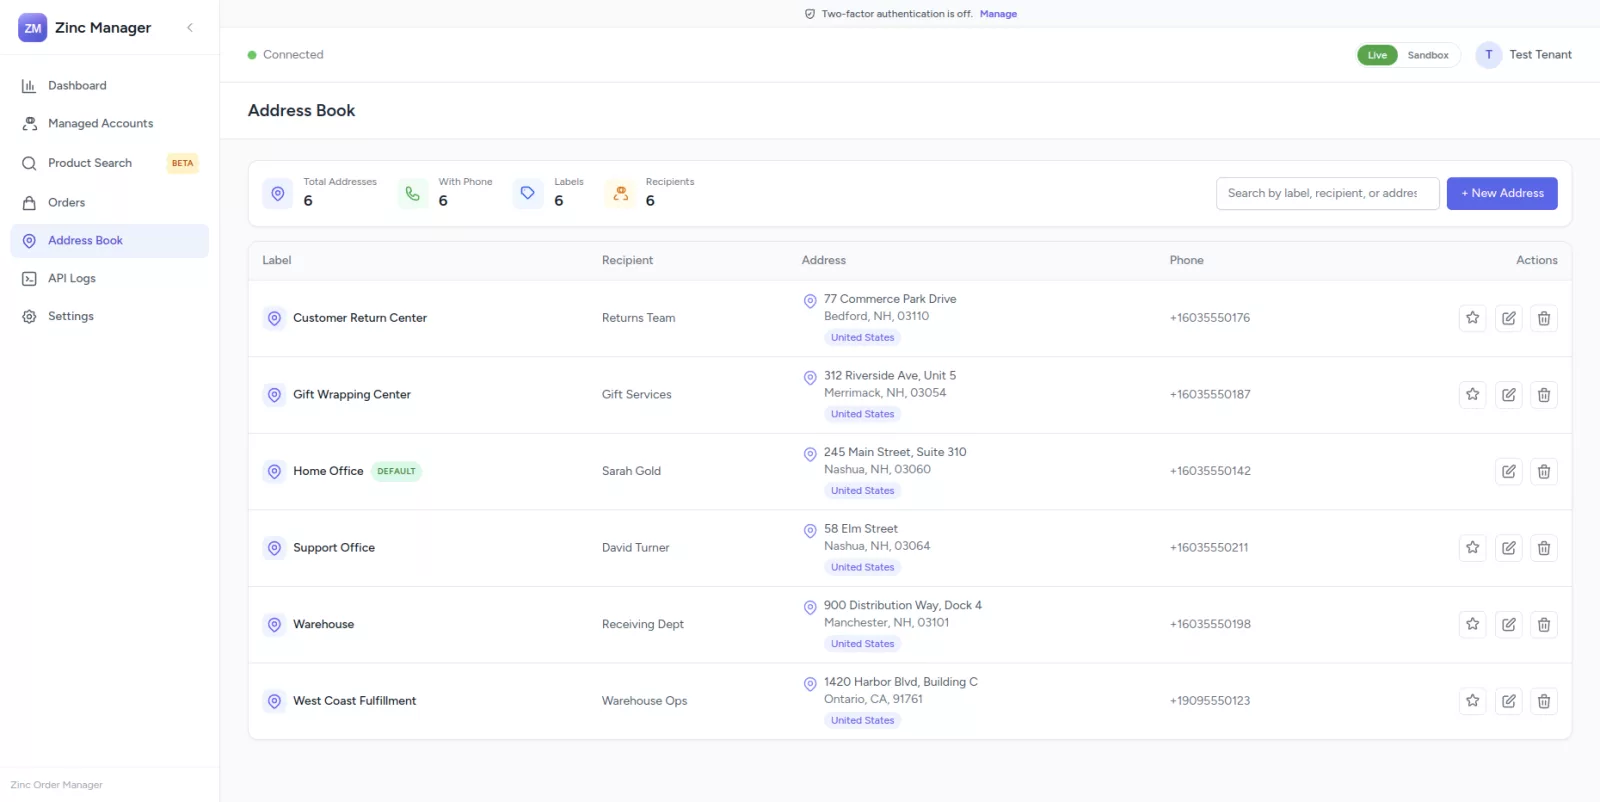The width and height of the screenshot is (1600, 802).
Task: Click the Total Addresses pin icon
Action: click(x=278, y=193)
